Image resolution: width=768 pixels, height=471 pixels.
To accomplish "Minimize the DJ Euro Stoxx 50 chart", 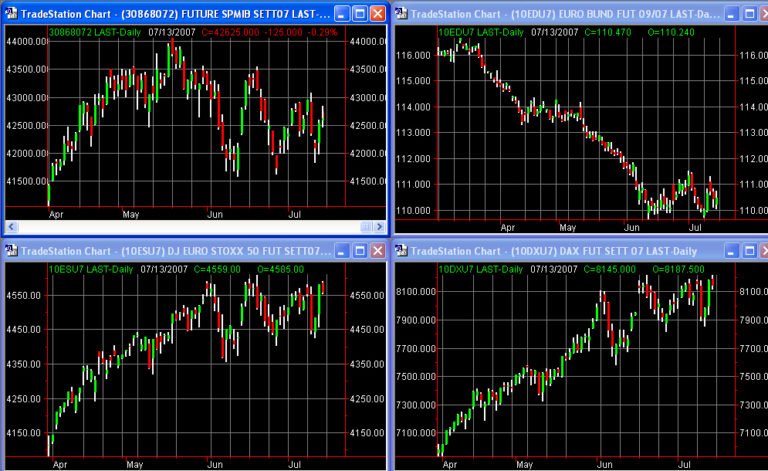I will 340,250.
